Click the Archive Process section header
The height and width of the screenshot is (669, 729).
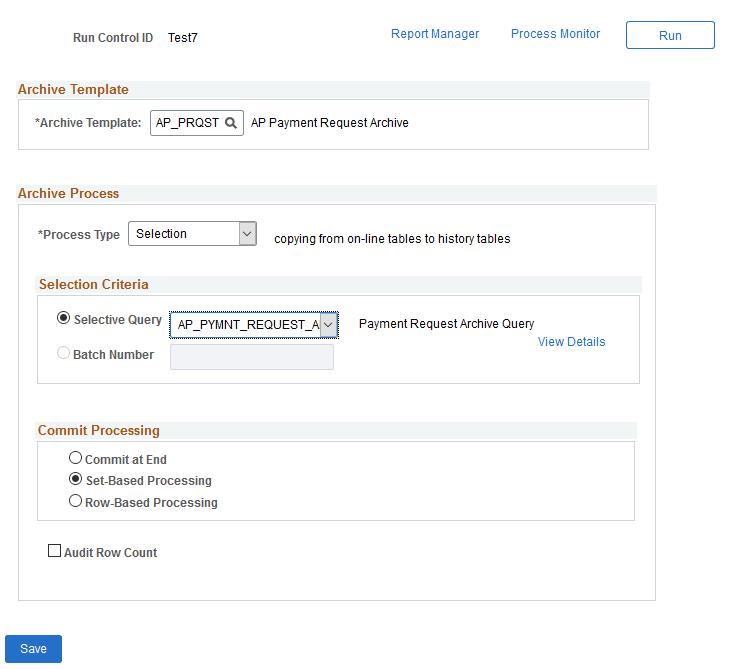pyautogui.click(x=68, y=194)
